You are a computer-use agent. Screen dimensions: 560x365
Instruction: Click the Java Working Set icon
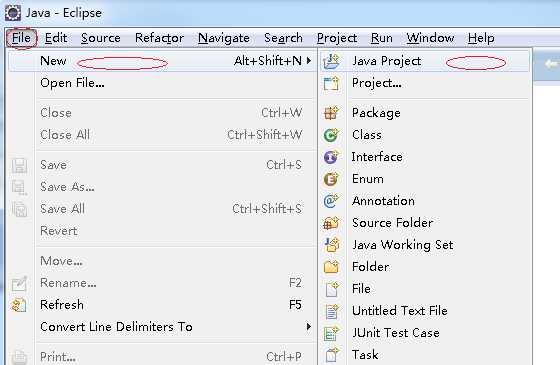point(332,245)
